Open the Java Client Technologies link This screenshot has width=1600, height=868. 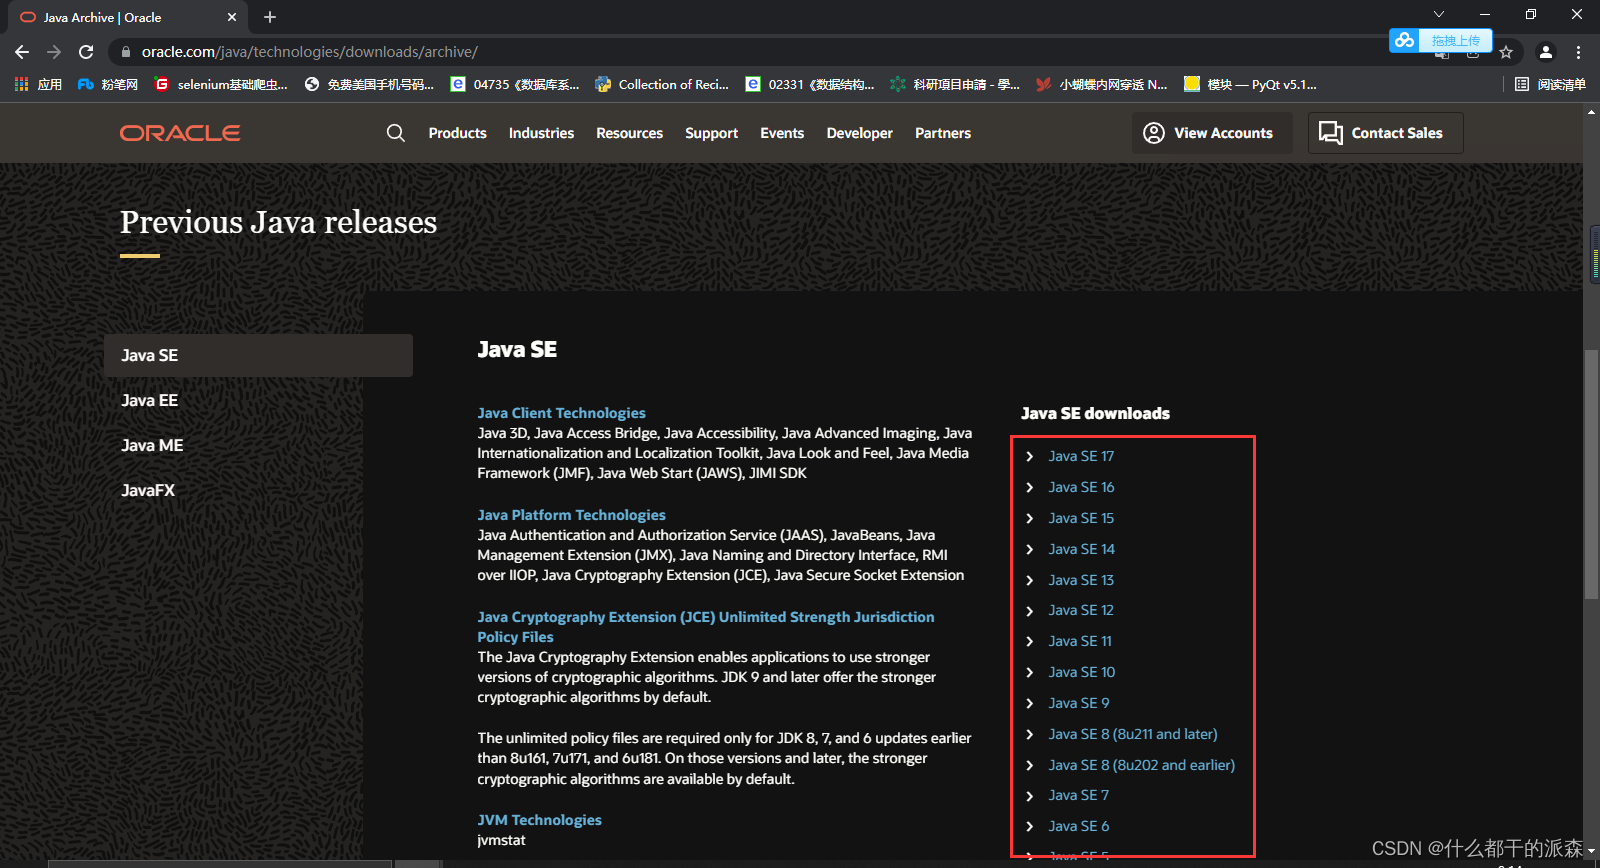click(x=561, y=413)
